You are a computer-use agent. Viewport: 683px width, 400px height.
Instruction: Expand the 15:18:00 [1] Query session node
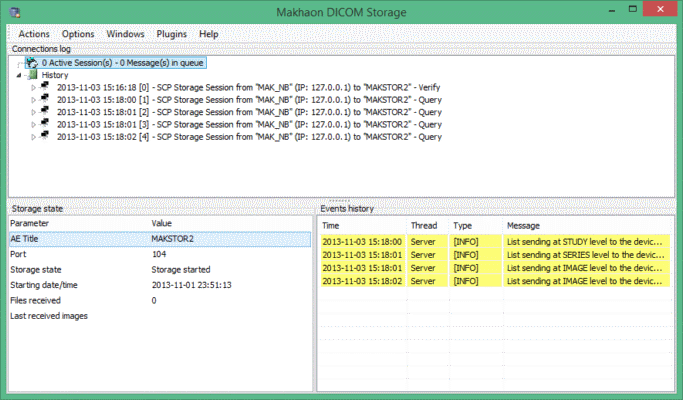click(x=34, y=100)
